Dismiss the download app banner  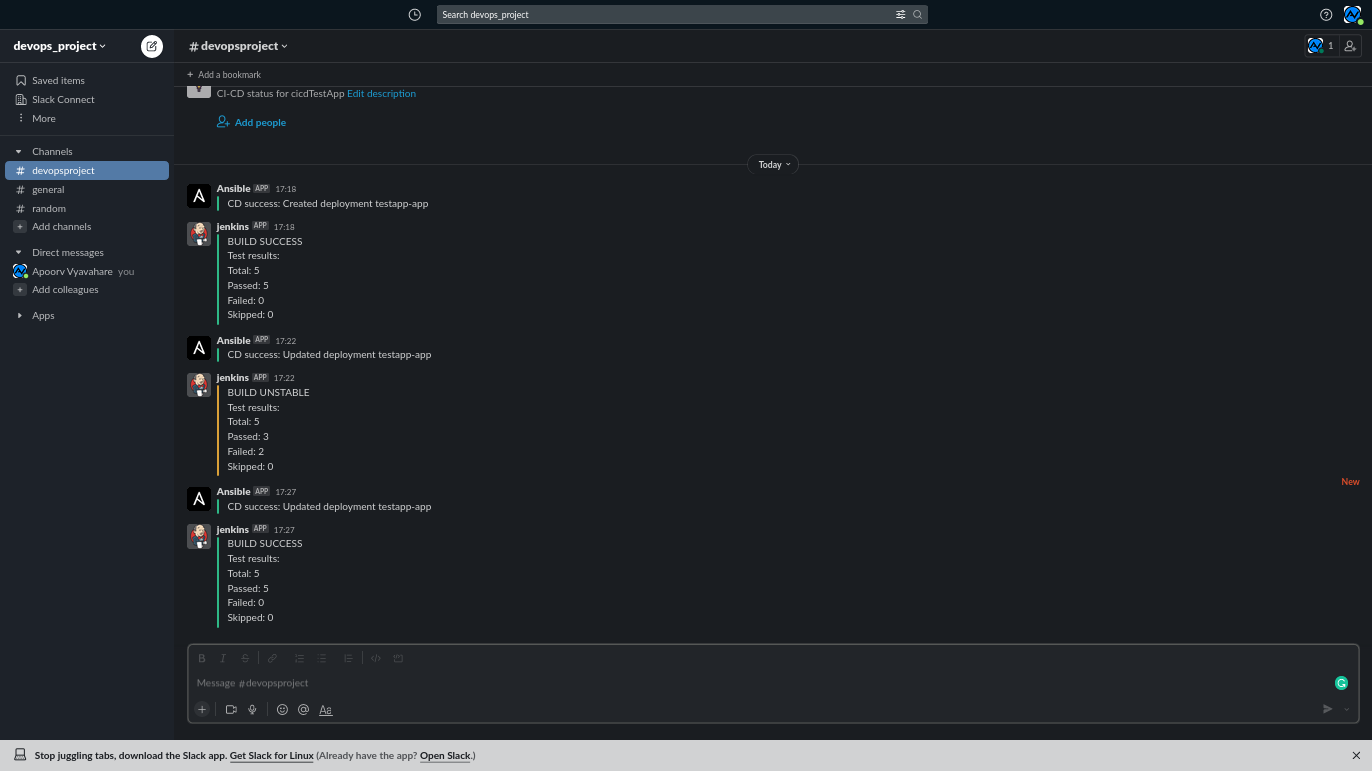pos(1356,756)
